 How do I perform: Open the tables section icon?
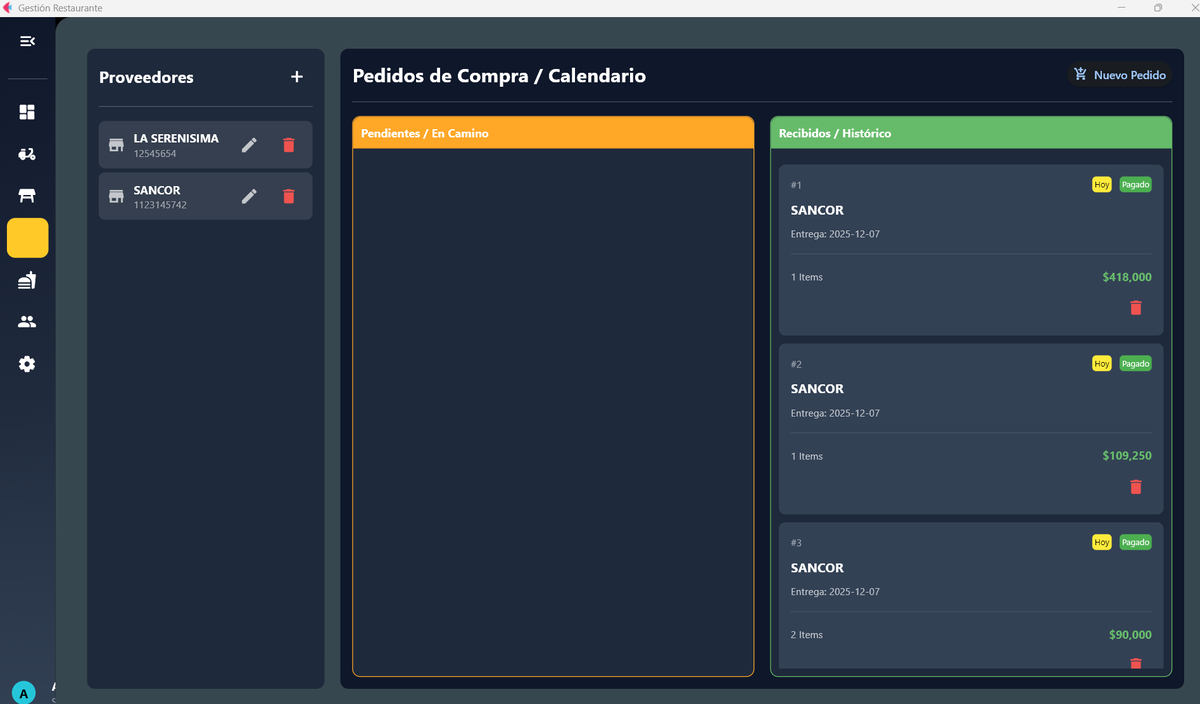point(27,196)
